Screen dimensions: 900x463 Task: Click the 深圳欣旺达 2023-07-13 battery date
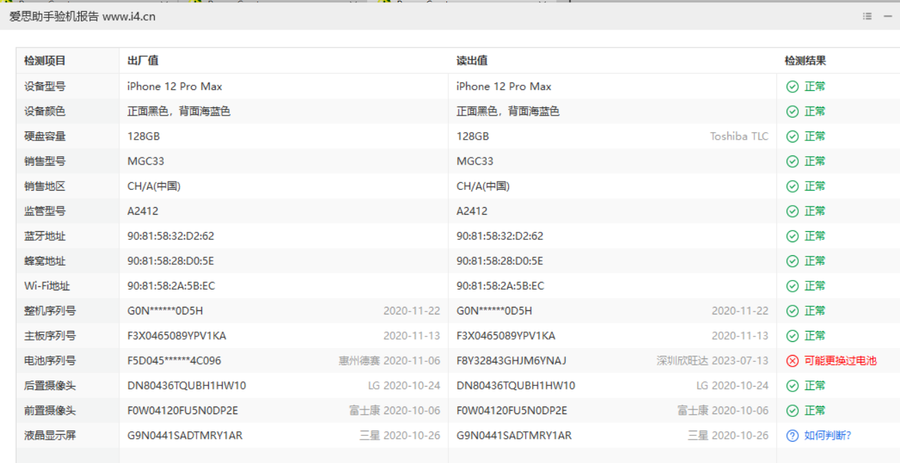click(712, 361)
